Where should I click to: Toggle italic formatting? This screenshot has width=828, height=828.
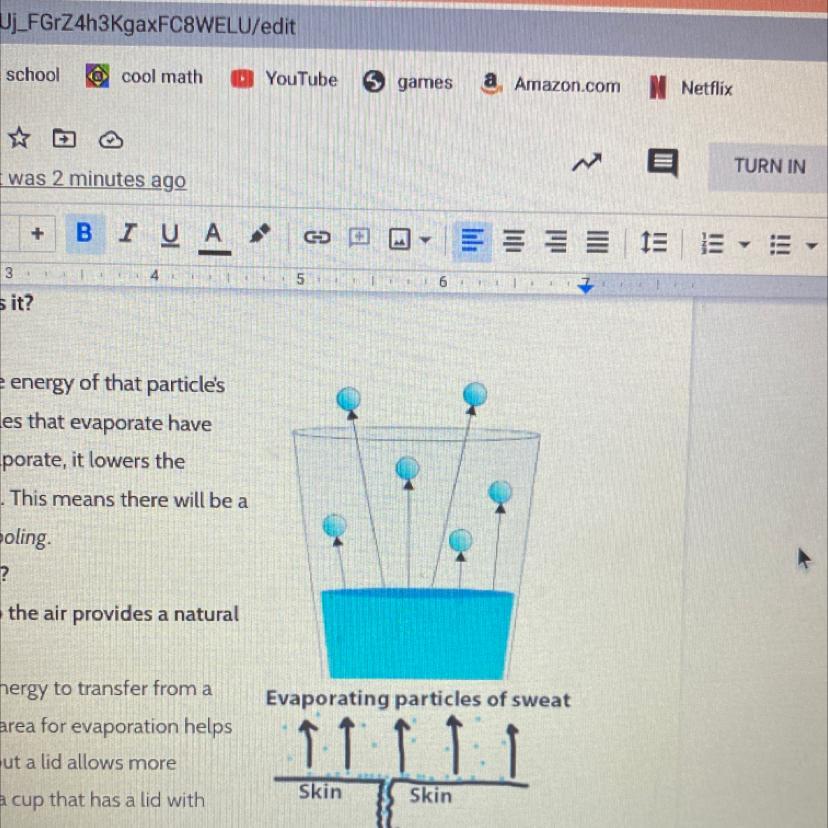click(x=127, y=234)
